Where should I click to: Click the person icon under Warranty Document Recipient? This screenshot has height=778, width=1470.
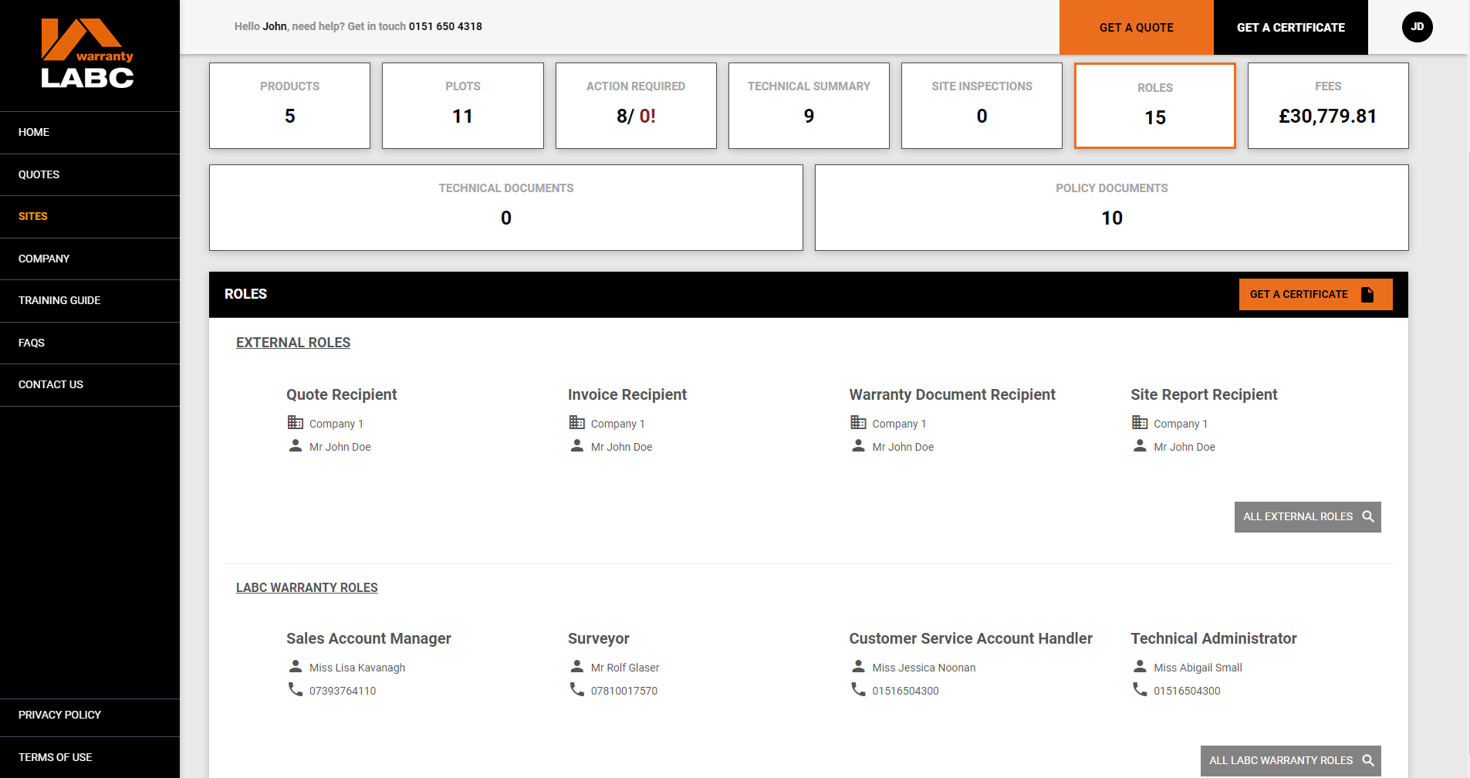click(x=858, y=446)
